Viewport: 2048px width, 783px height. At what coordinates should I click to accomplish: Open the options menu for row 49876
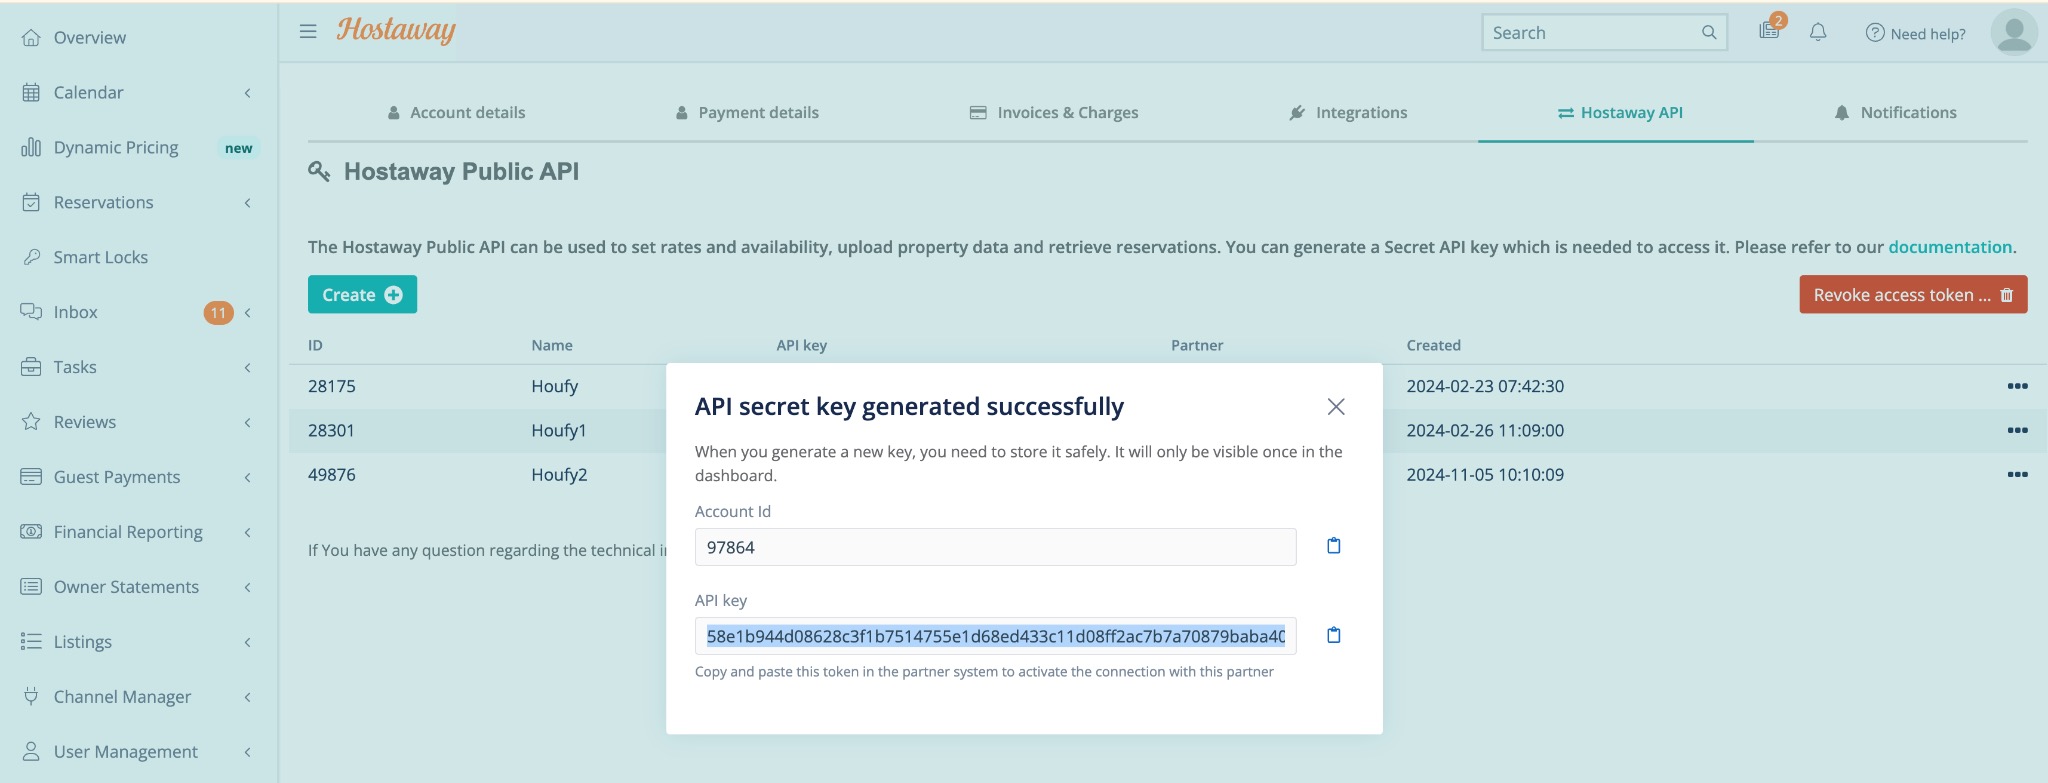[x=2017, y=474]
